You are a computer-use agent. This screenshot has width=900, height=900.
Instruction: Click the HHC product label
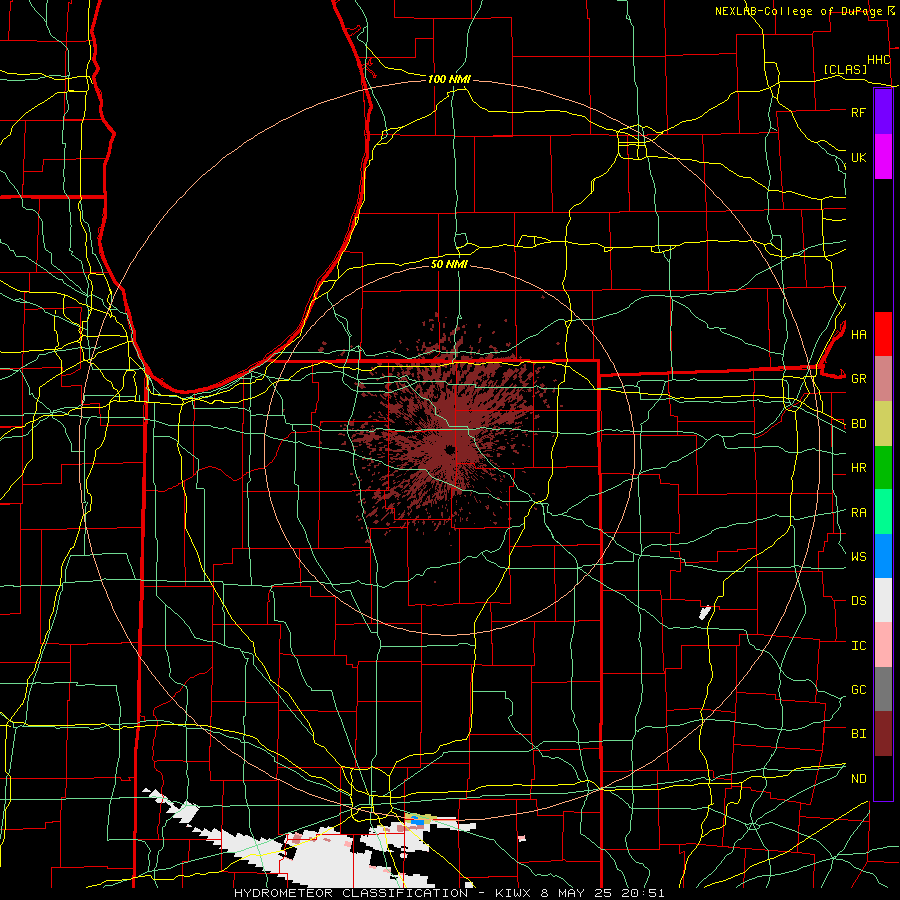tap(878, 60)
